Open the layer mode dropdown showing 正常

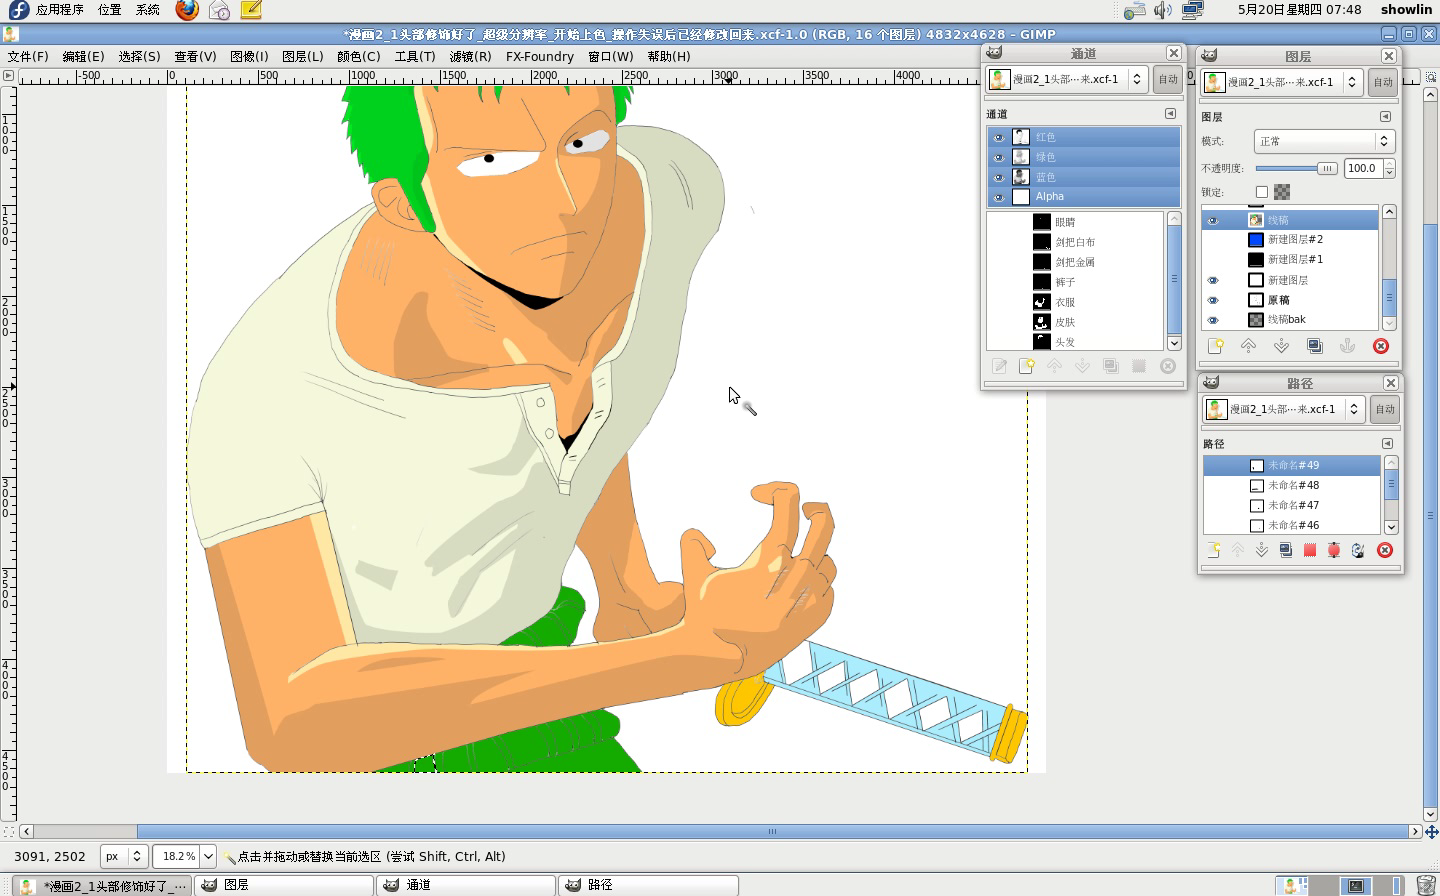(x=1324, y=141)
